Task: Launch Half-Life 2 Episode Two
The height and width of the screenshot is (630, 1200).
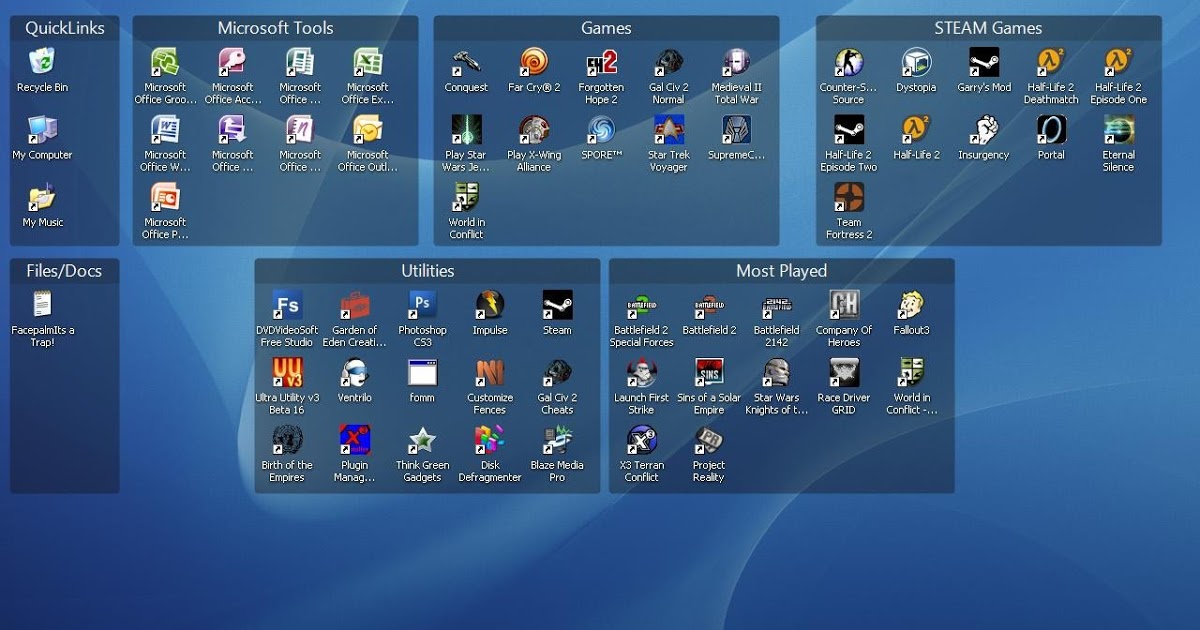Action: coord(849,130)
